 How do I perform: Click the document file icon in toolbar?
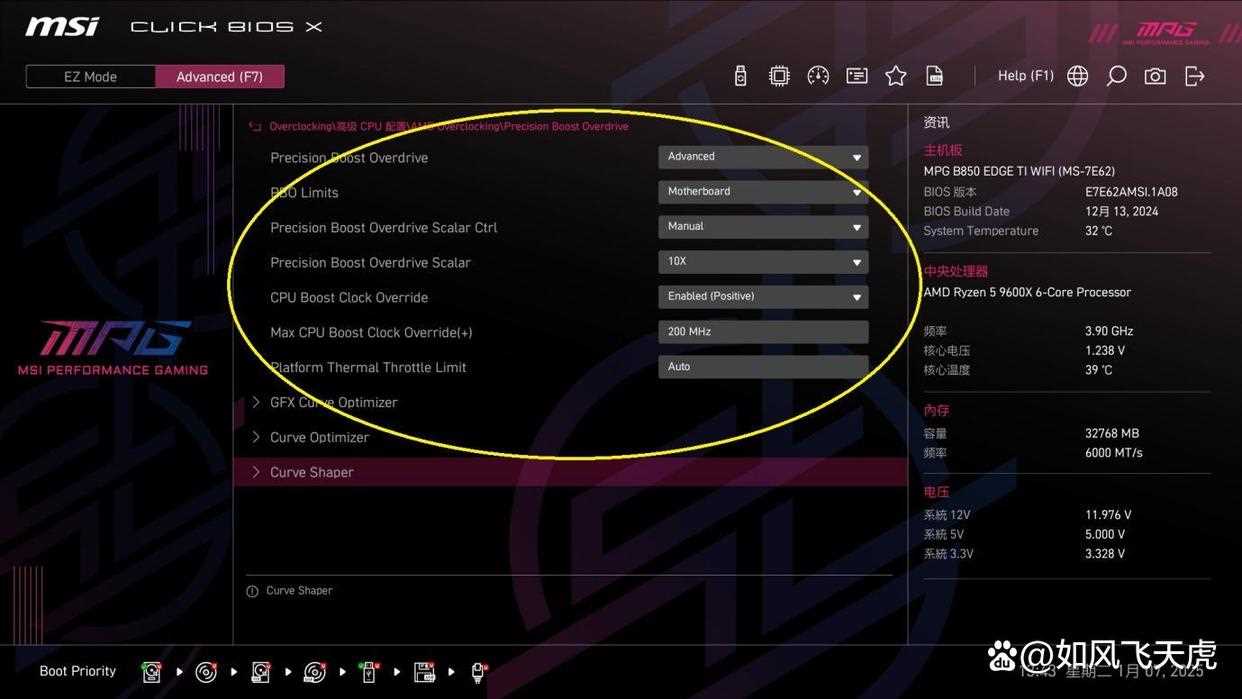click(935, 76)
